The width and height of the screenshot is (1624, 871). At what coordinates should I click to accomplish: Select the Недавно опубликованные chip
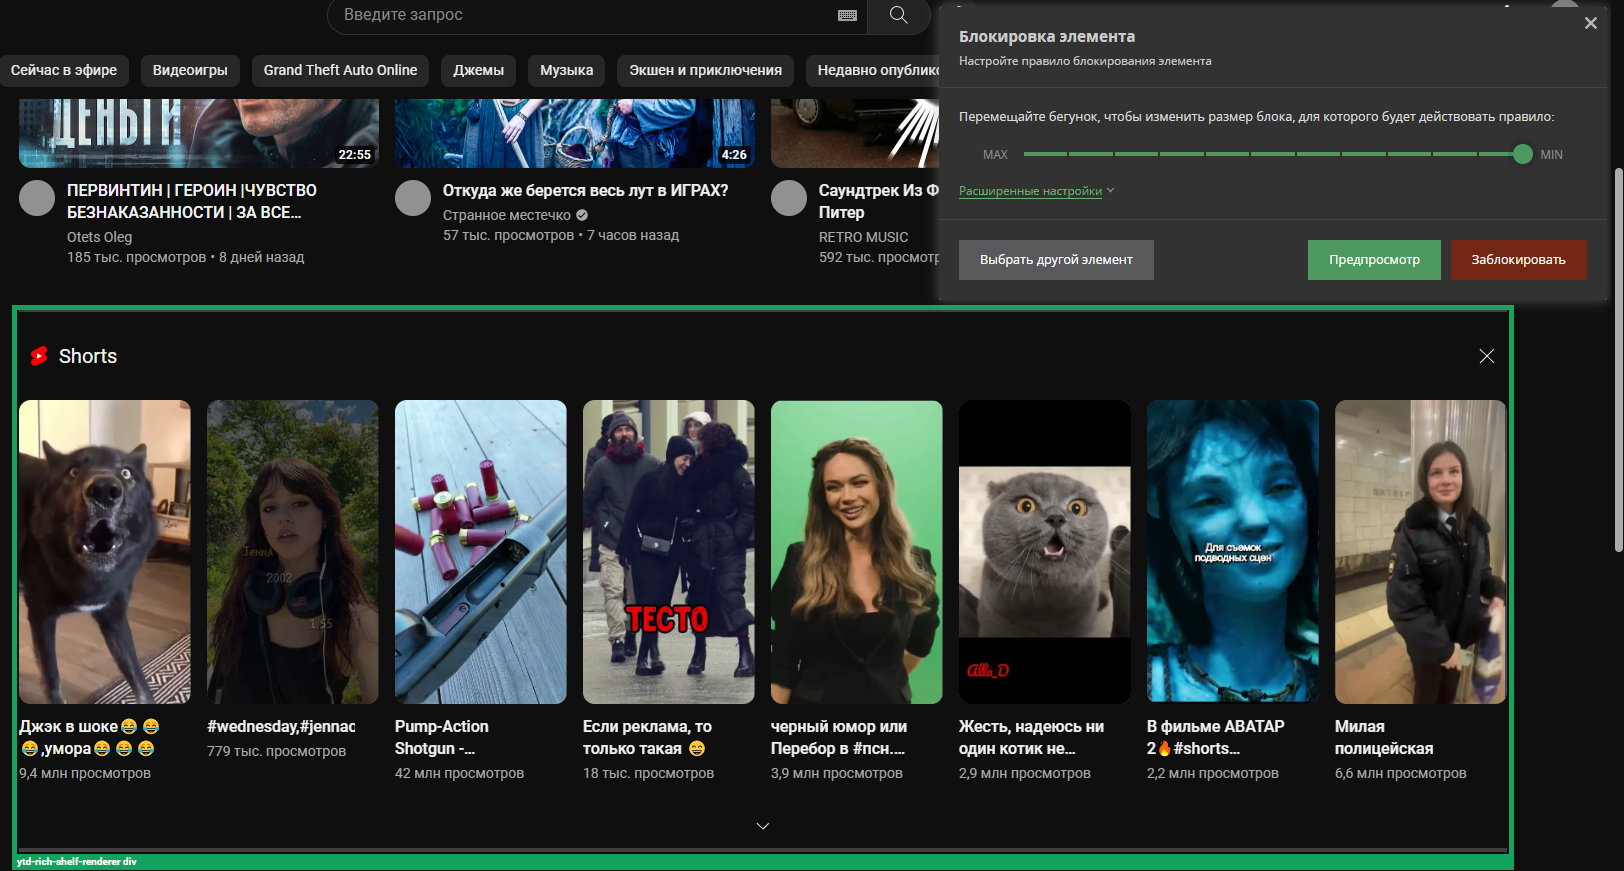coord(874,70)
